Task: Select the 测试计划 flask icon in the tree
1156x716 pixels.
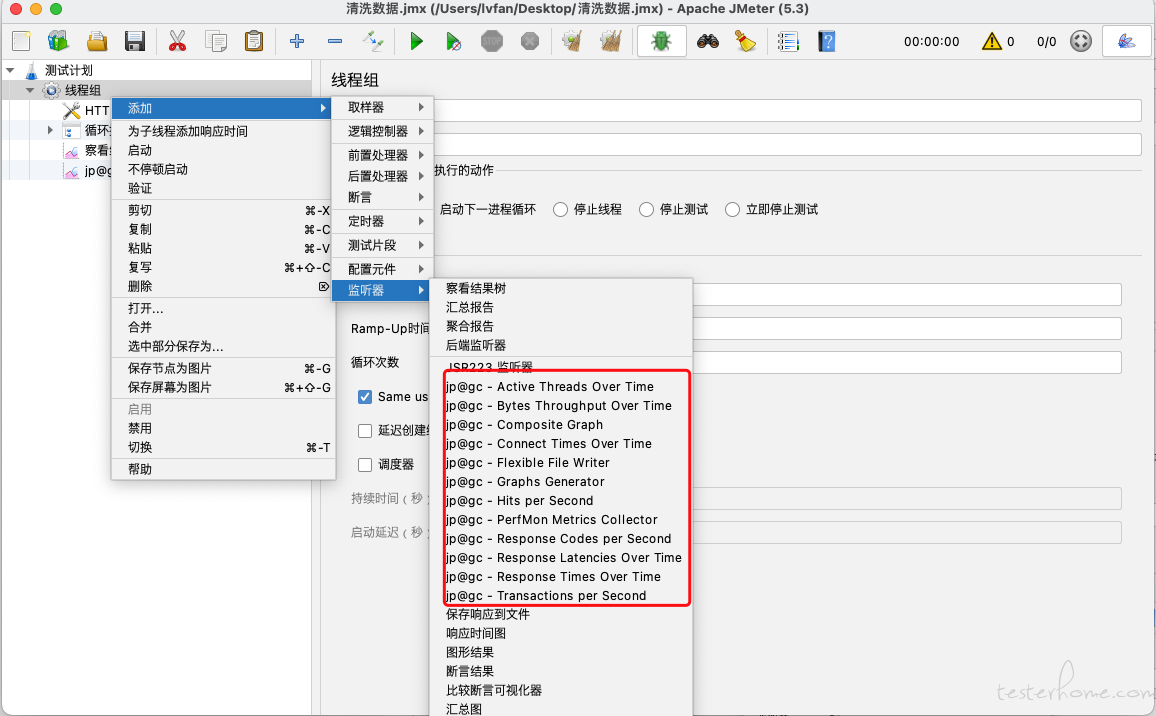Action: point(32,71)
